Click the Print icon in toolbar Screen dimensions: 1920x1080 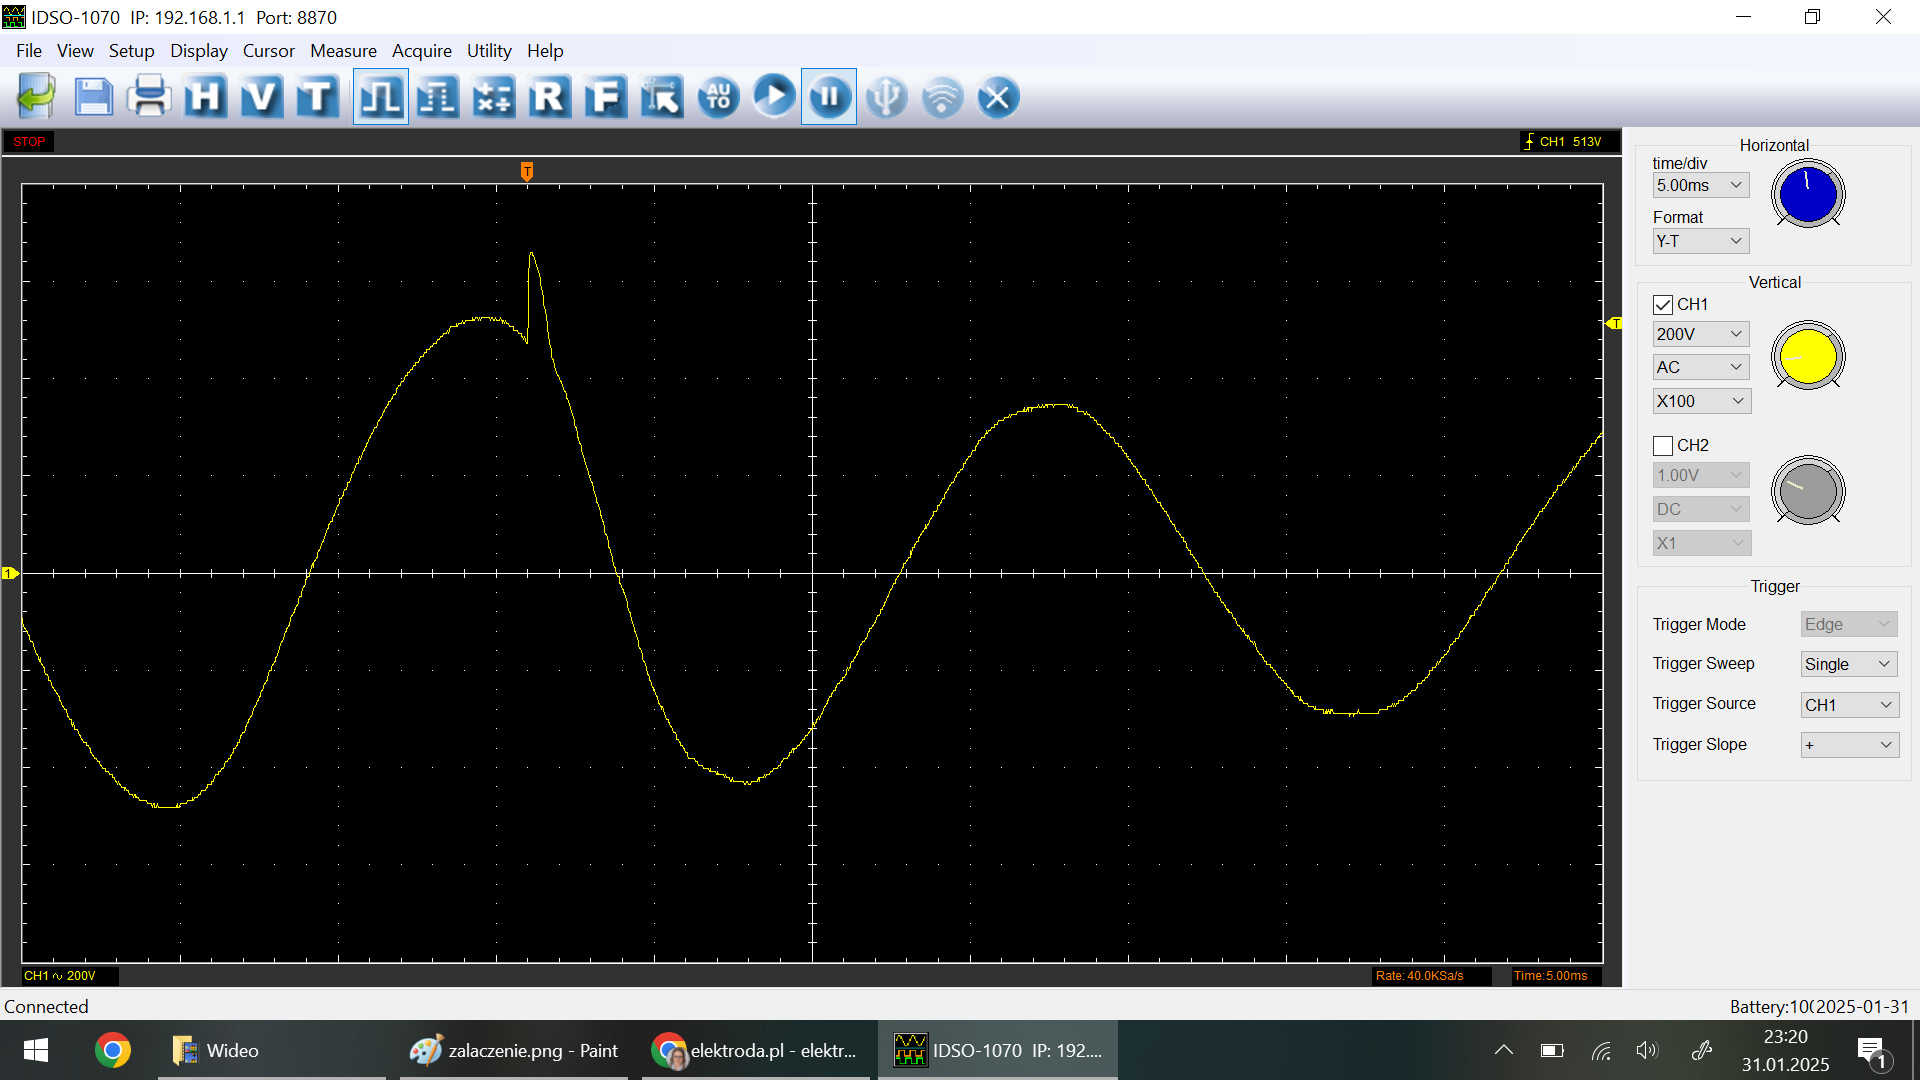click(x=149, y=97)
